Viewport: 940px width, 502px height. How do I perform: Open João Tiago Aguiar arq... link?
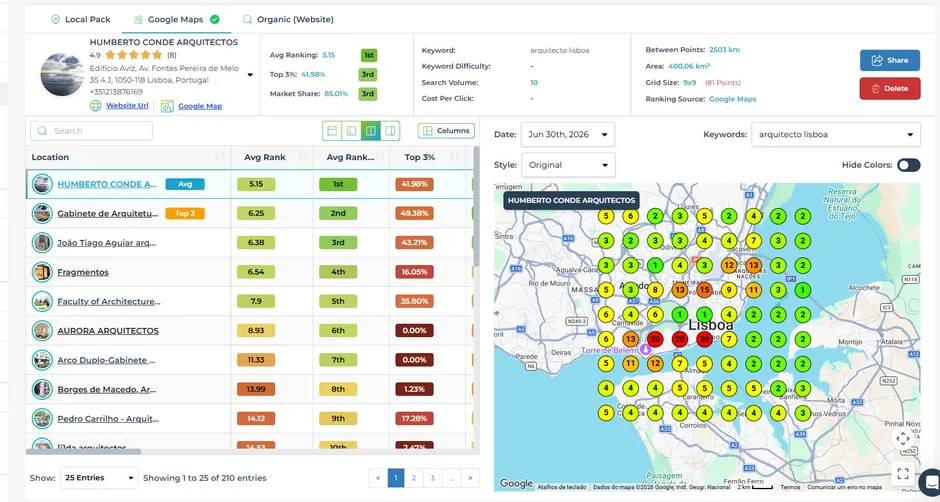pyautogui.click(x=106, y=243)
